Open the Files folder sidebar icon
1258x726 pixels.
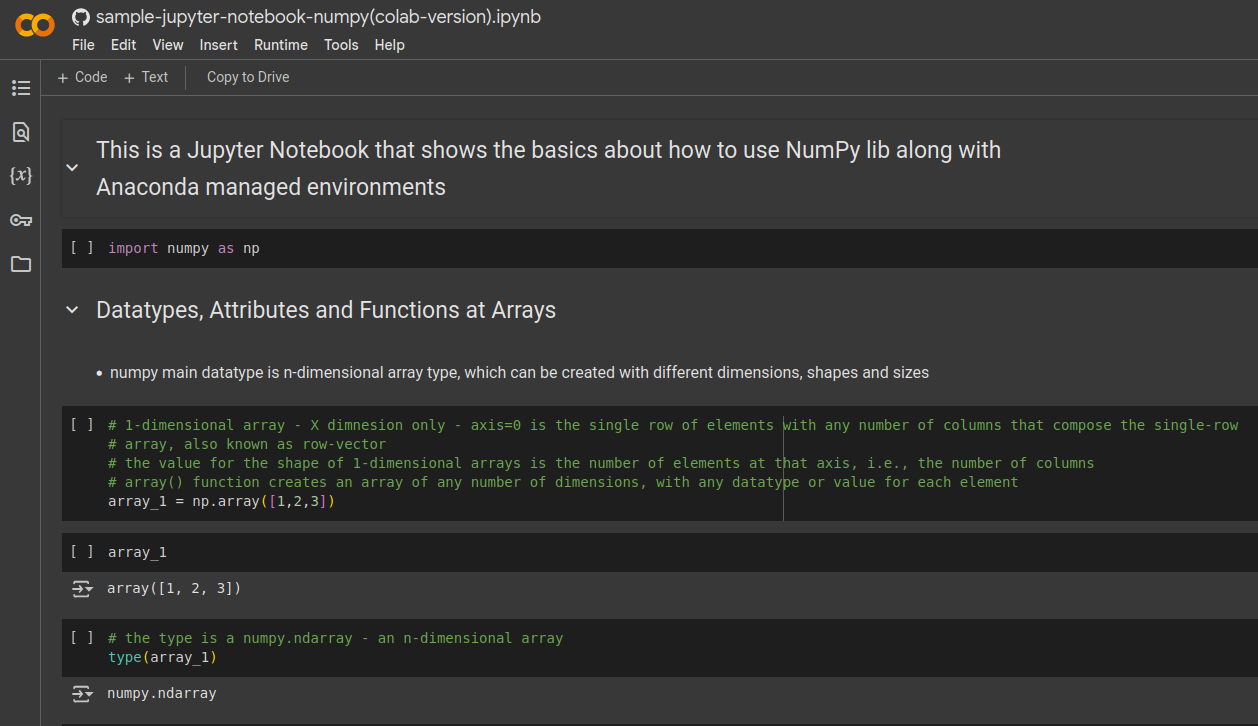(x=21, y=264)
